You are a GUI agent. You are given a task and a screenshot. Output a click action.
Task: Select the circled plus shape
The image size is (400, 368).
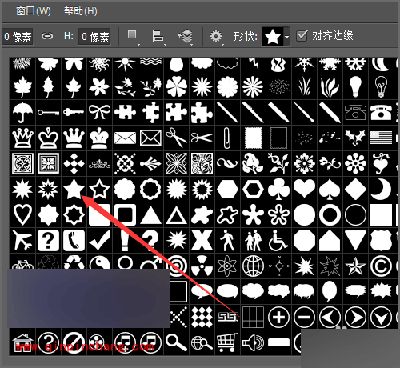[279, 317]
